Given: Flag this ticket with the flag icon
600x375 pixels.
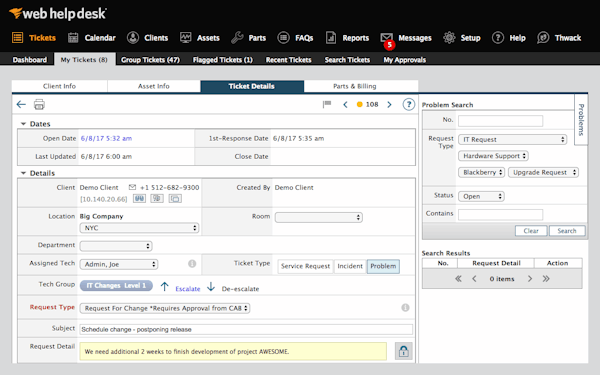Looking at the screenshot, I should [326, 104].
